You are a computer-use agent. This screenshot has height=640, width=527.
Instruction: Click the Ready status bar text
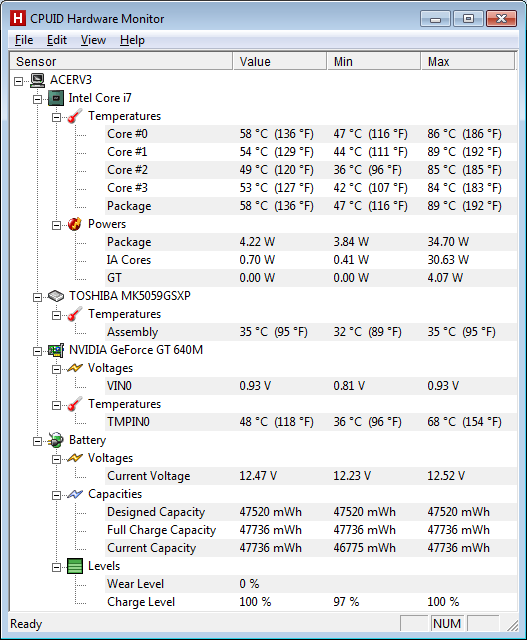coord(26,624)
